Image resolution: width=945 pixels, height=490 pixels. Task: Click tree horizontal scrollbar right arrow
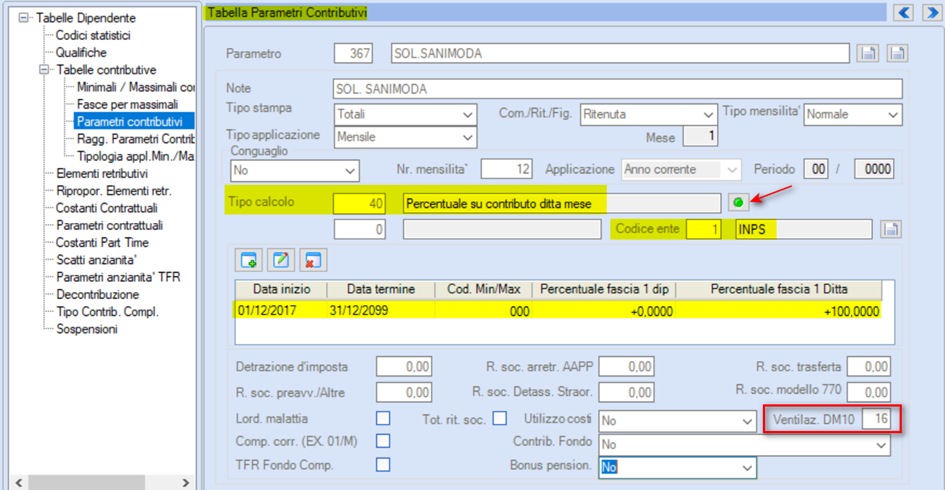click(186, 483)
